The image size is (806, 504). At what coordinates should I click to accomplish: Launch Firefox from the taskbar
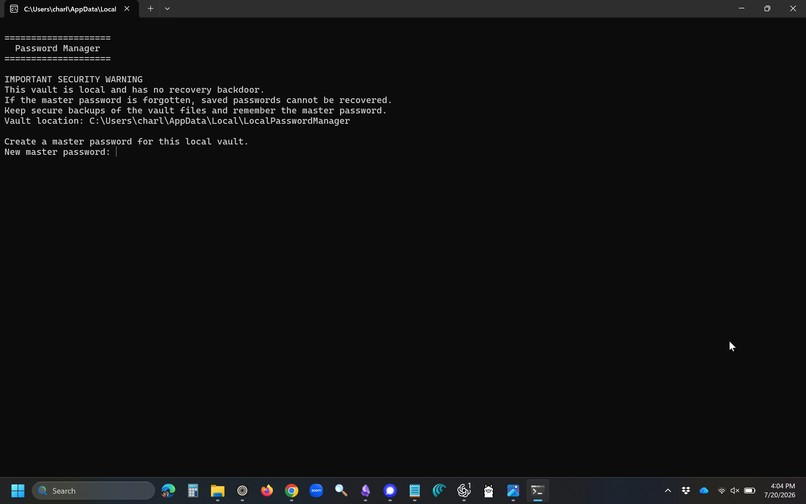tap(267, 491)
